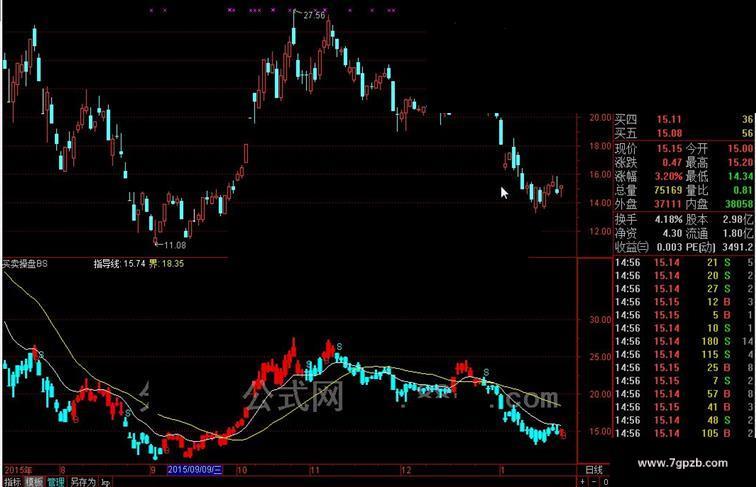756x487 pixels.
Task: Open the www.7gpzb.com link
Action: pyautogui.click(x=682, y=463)
